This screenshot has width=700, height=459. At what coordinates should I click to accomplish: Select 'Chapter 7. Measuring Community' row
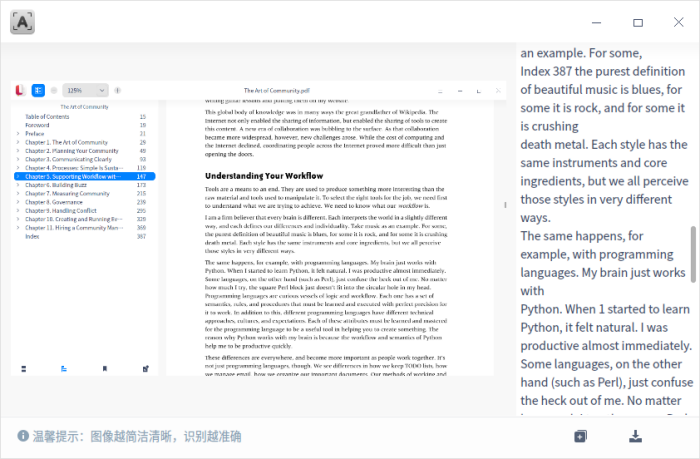(85, 193)
